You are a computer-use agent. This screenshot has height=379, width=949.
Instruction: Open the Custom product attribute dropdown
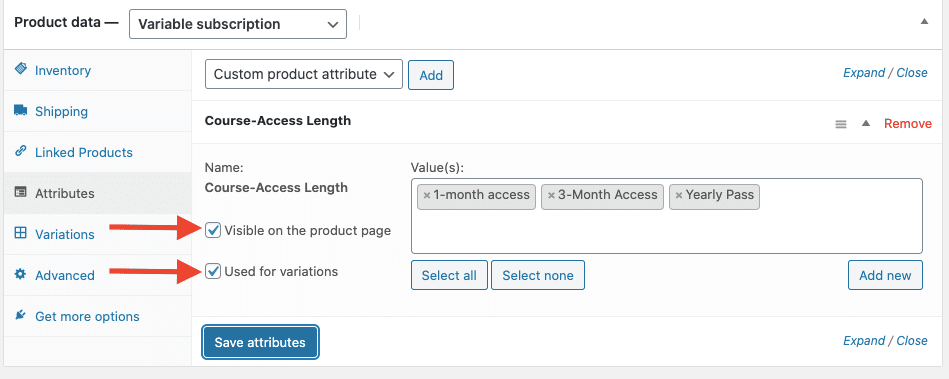coord(304,74)
